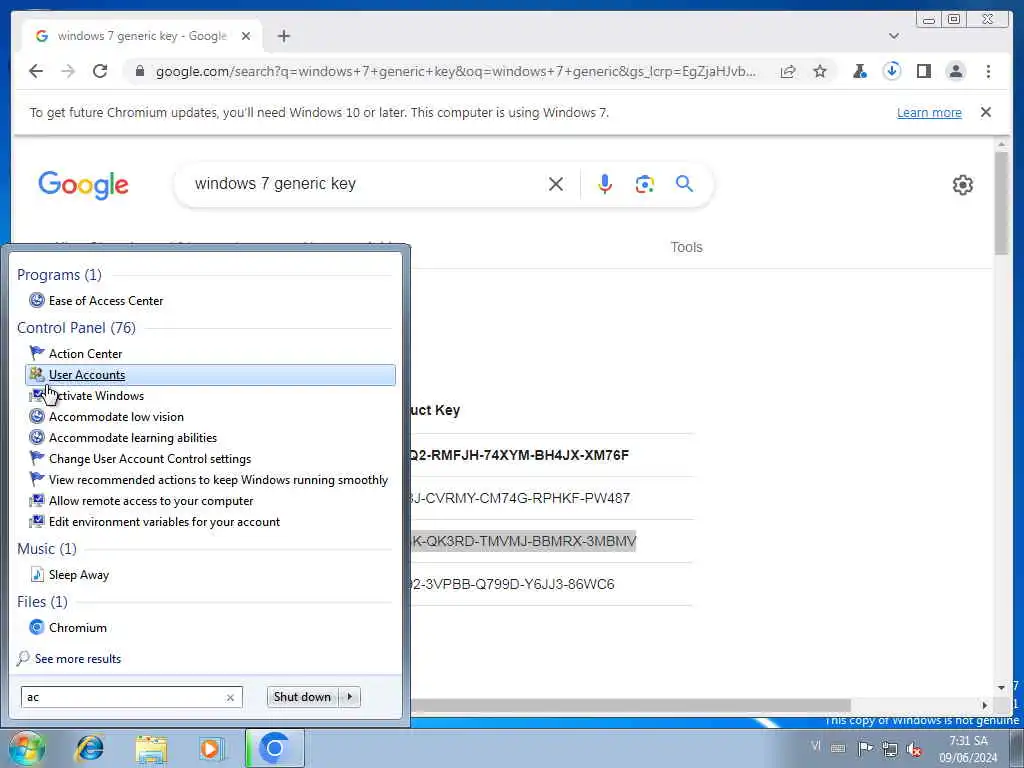Click the Windows Start orb
Image resolution: width=1024 pixels, height=768 pixels.
click(x=26, y=748)
